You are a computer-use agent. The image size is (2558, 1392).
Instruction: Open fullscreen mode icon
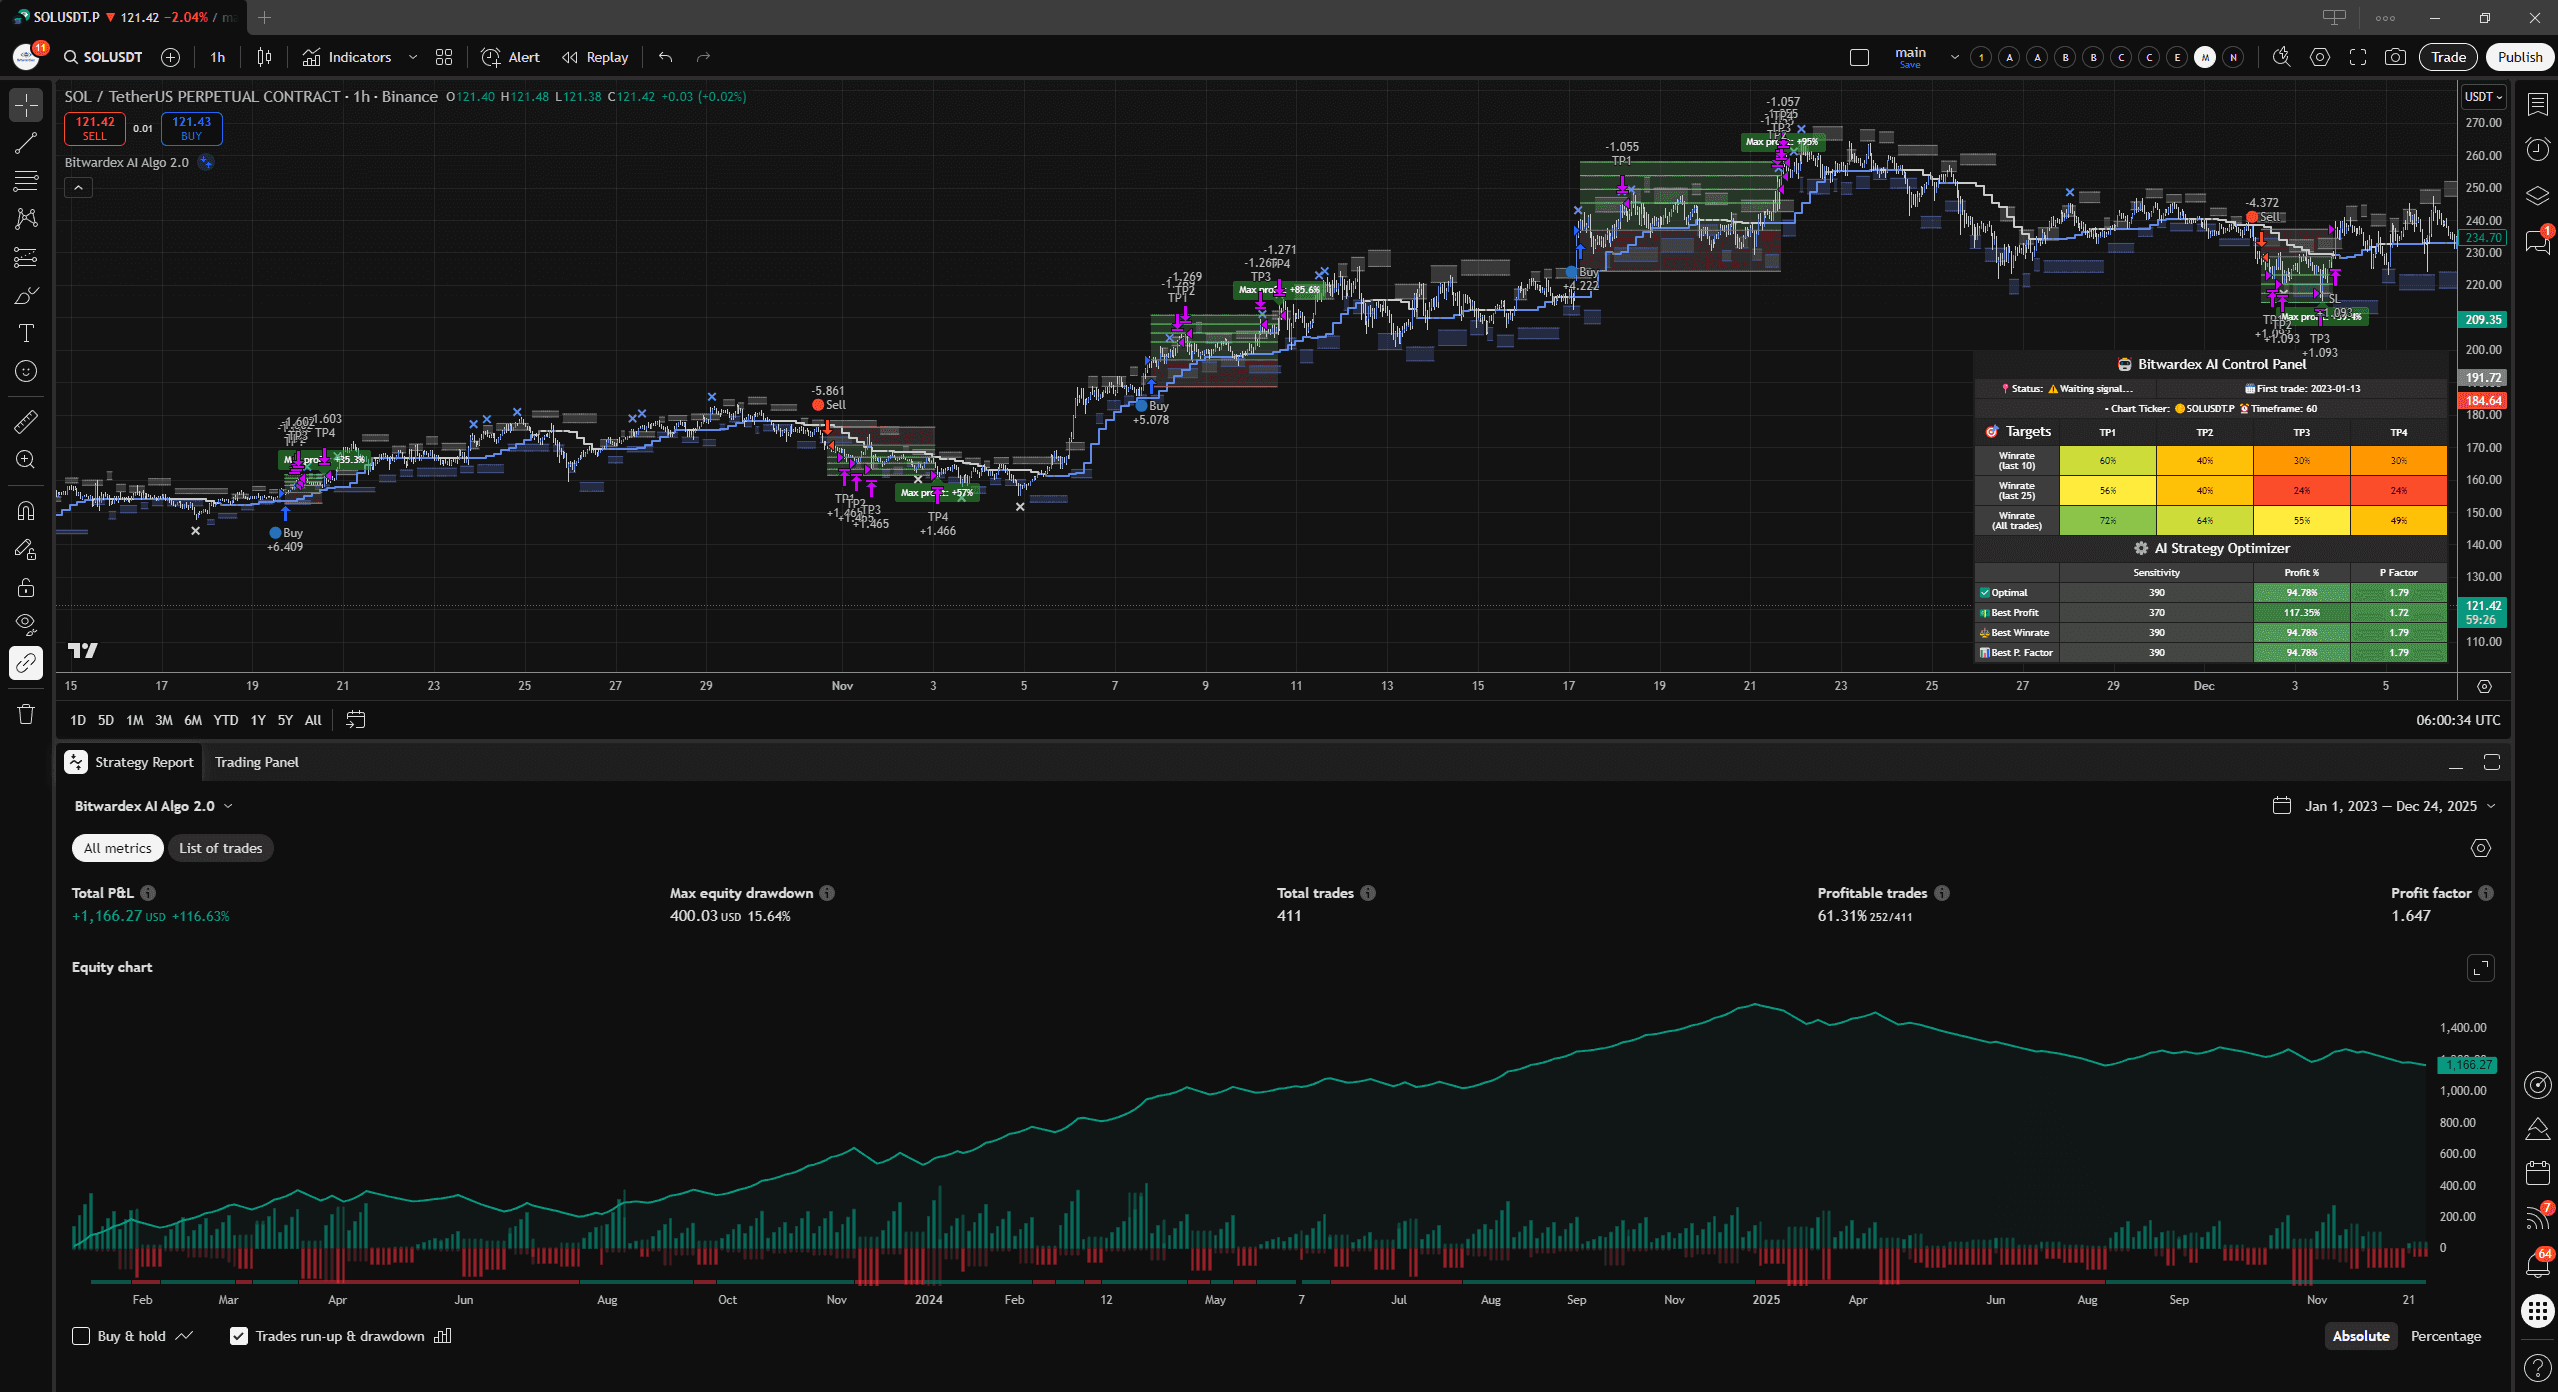pyautogui.click(x=2358, y=57)
